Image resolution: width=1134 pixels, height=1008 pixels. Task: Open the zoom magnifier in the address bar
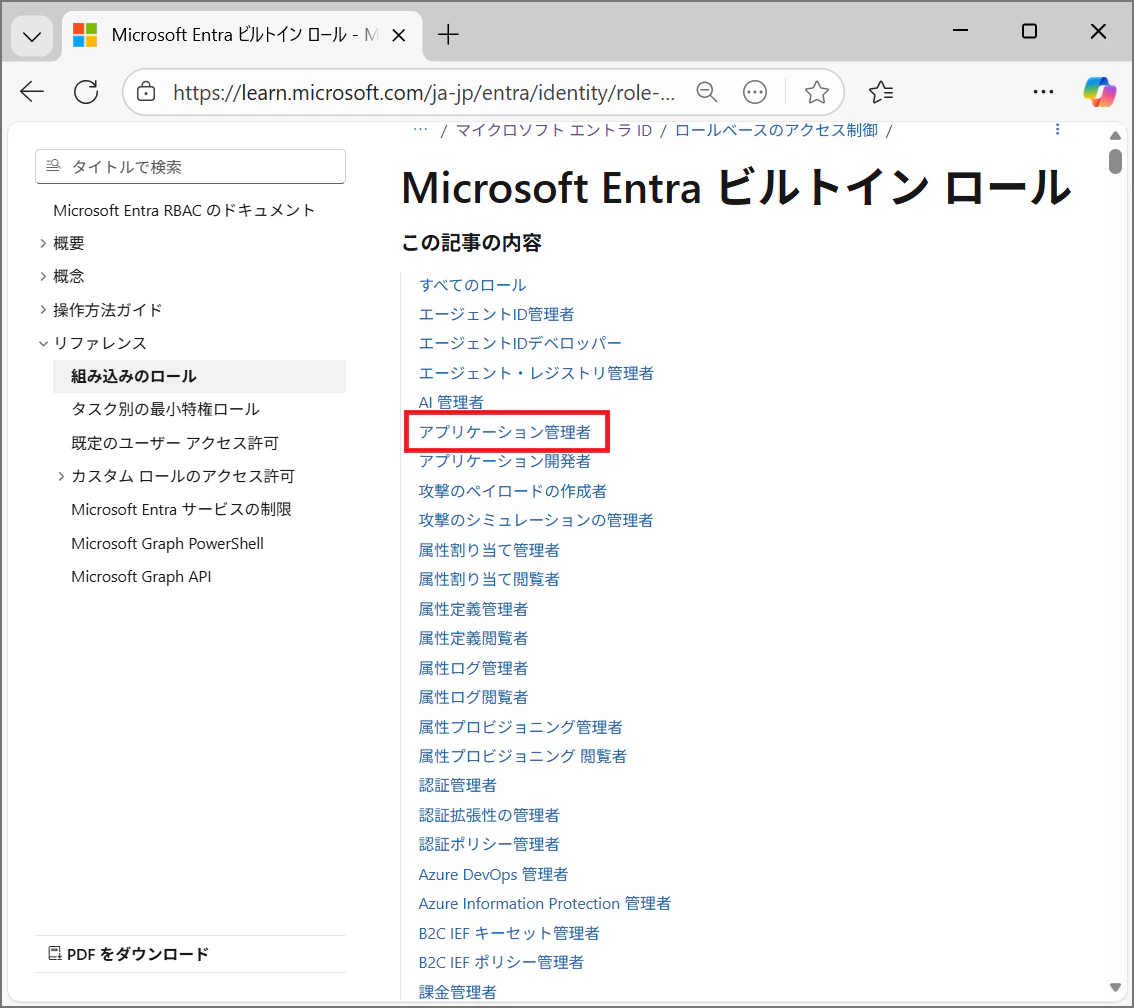click(707, 92)
